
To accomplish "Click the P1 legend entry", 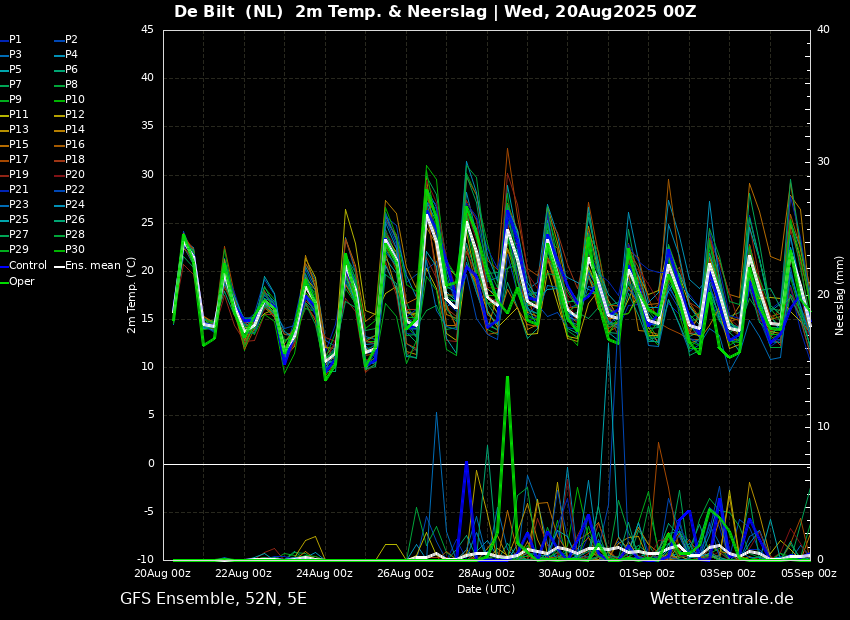I will click(x=15, y=39).
